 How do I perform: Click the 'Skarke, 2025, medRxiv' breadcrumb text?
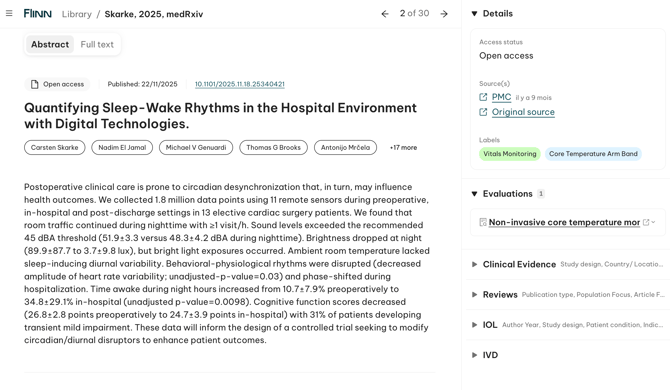coord(154,14)
